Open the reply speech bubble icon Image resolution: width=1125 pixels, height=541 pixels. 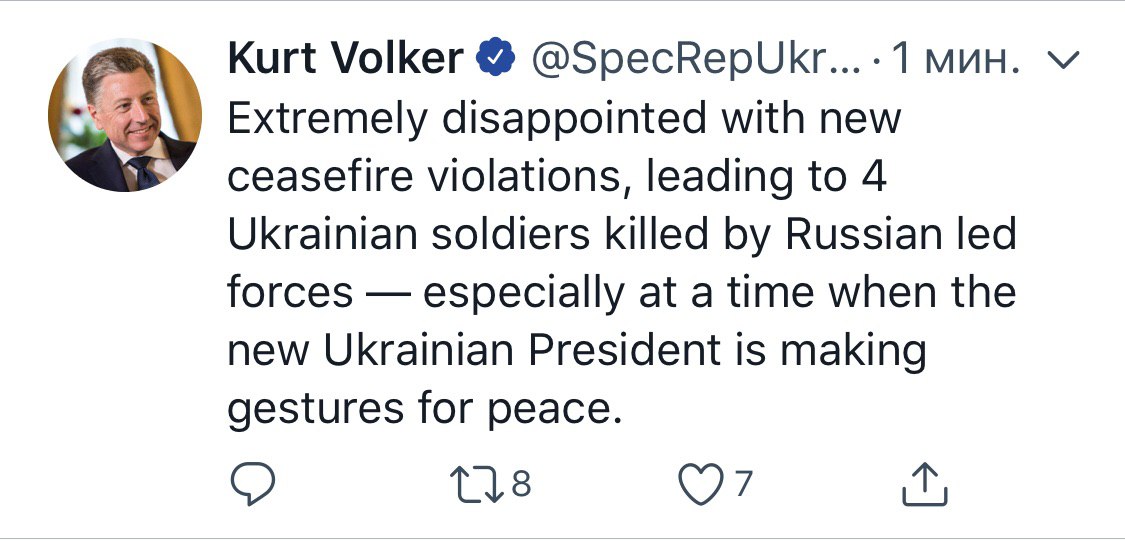tap(253, 485)
